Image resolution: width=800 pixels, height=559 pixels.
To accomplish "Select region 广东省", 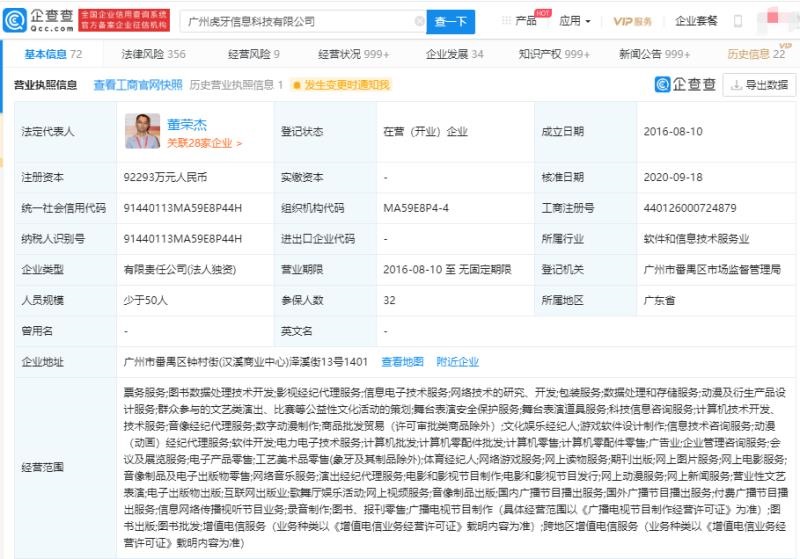I will pos(659,300).
